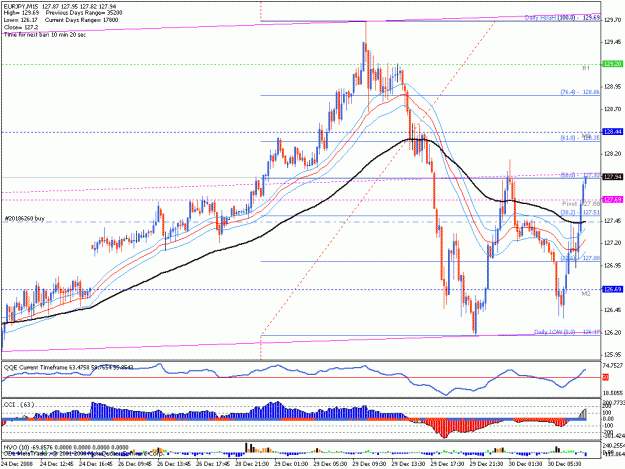Click the R1 resistance label
This screenshot has height=469, width=625.
(x=586, y=69)
